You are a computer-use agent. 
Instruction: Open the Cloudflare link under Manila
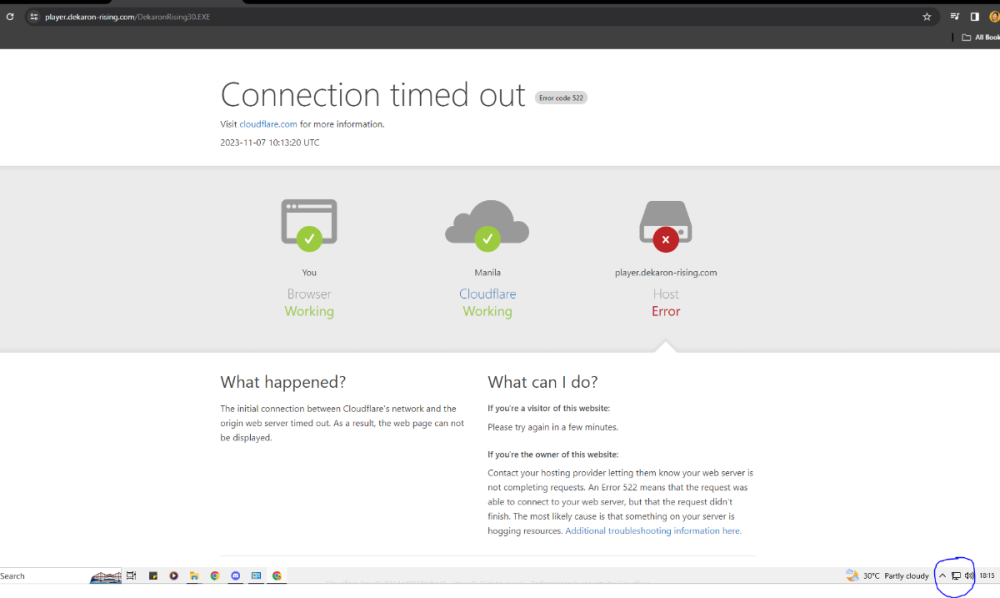(487, 294)
